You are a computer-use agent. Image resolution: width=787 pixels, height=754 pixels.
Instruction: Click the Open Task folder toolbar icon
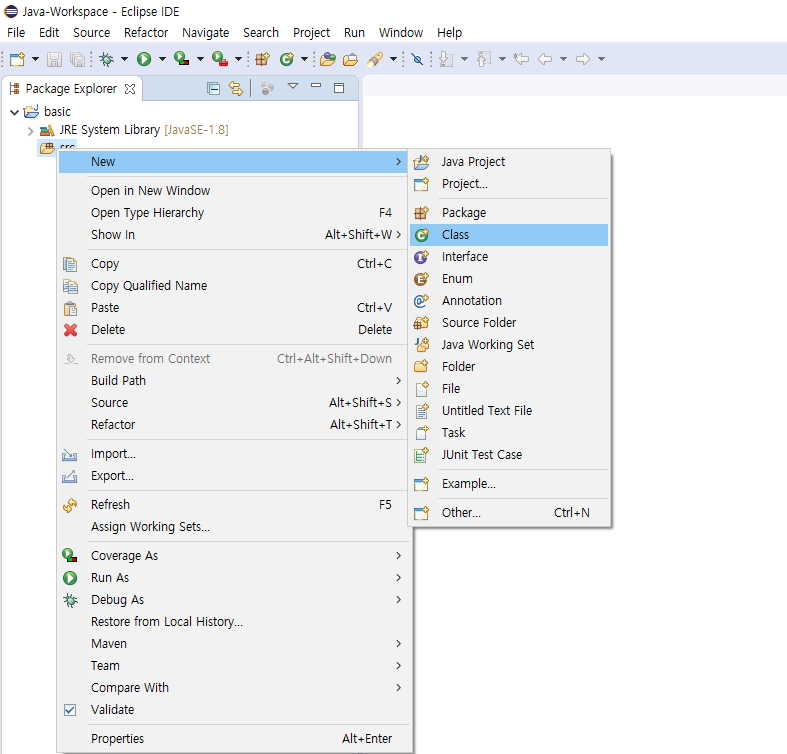[x=350, y=59]
